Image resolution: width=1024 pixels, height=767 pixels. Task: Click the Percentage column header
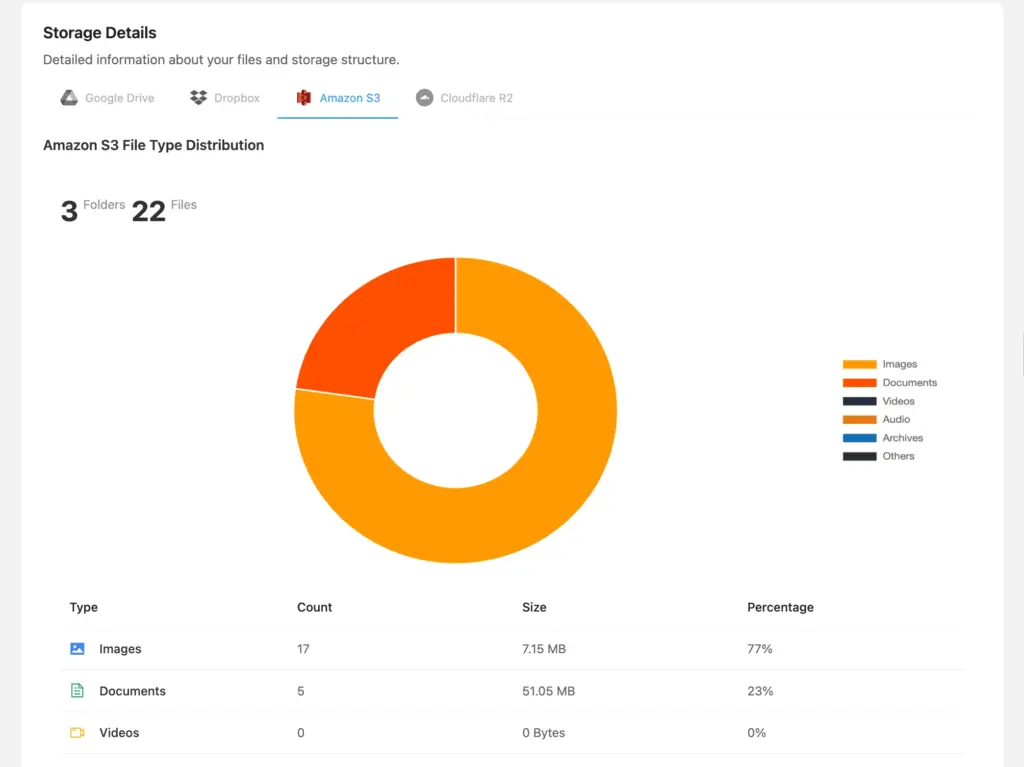tap(780, 607)
